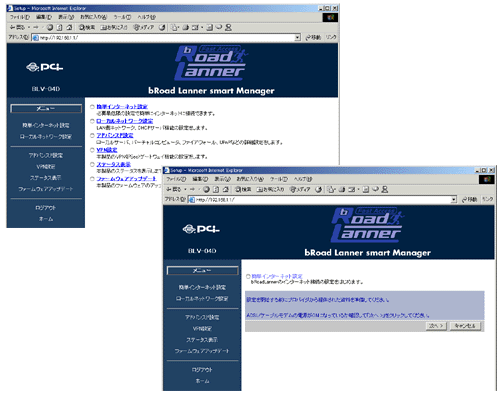Open VPN設定 link in rear window content
Viewport: 500px width, 400px height.
point(107,150)
